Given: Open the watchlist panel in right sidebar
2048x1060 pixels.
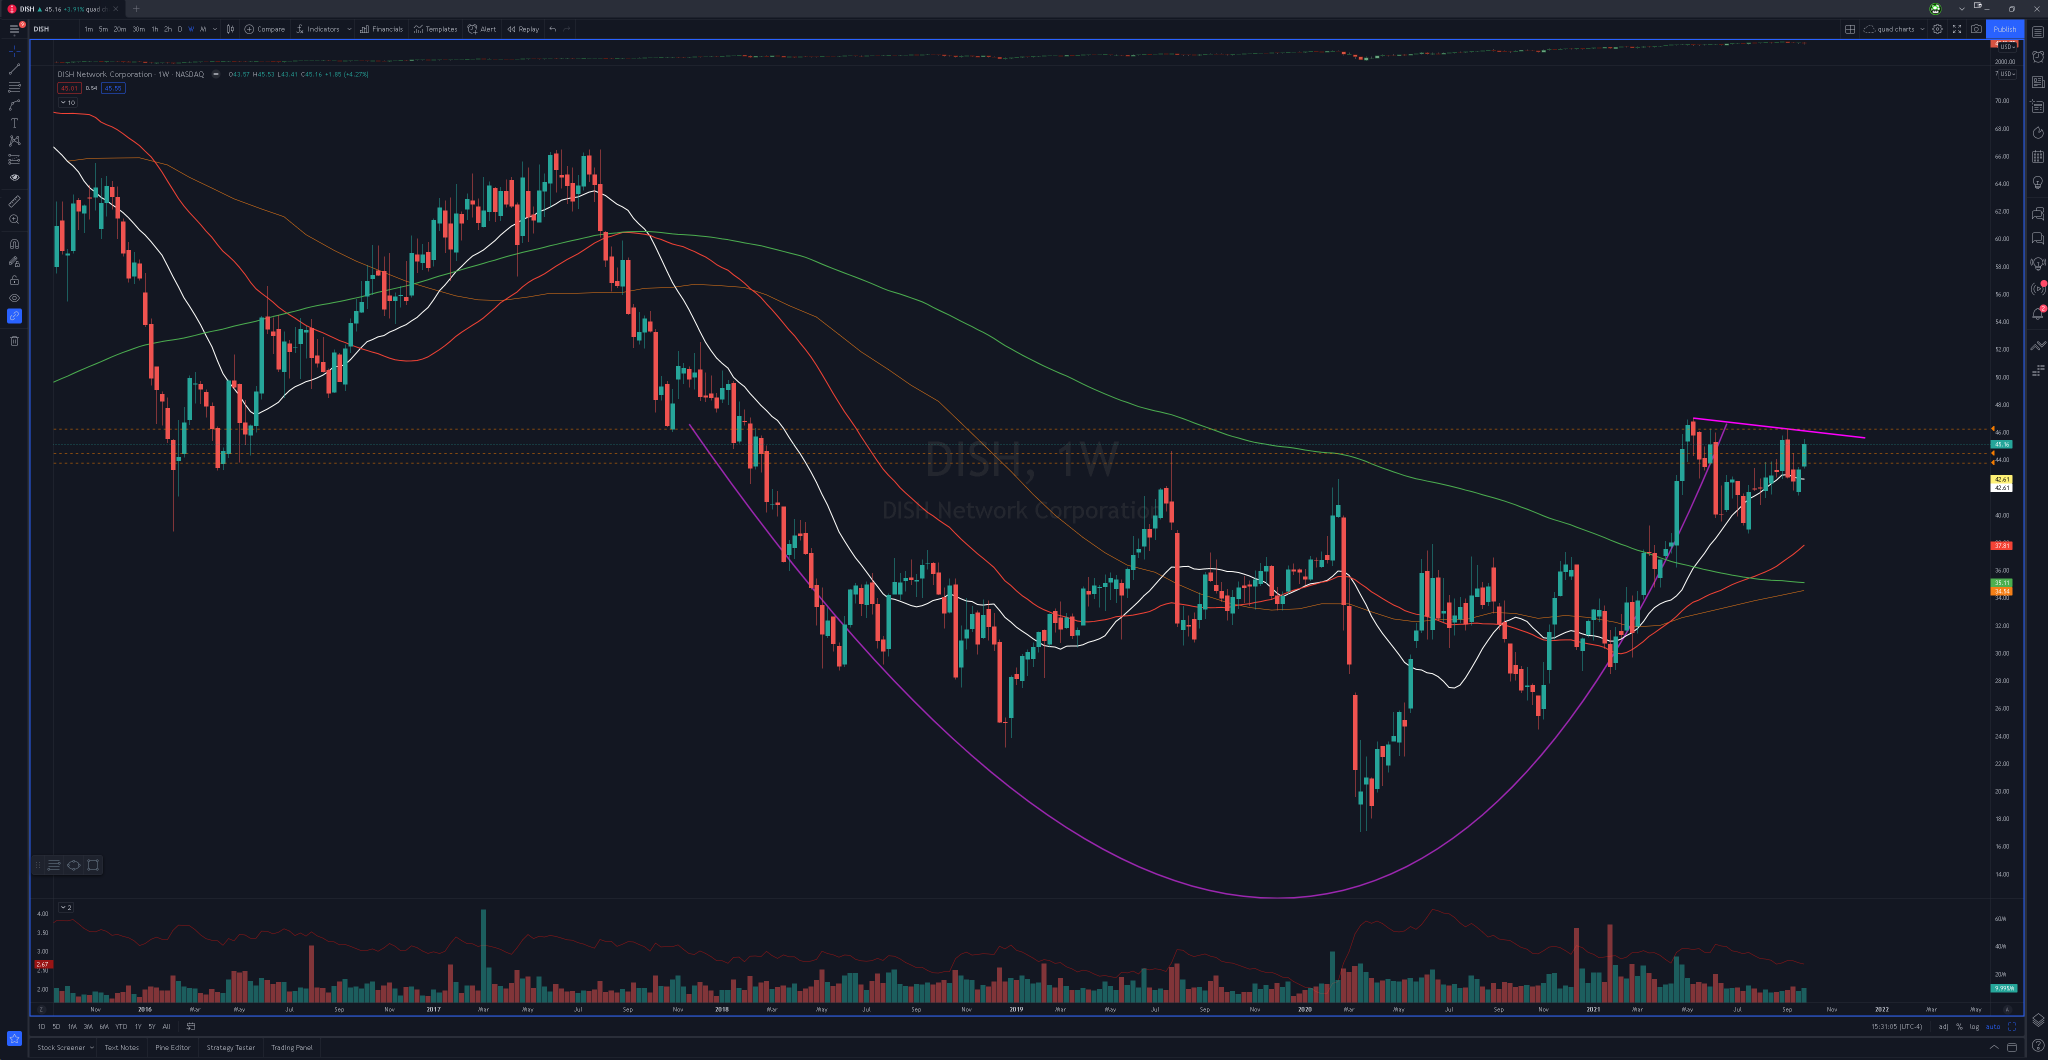Looking at the screenshot, I should coord(2037,32).
